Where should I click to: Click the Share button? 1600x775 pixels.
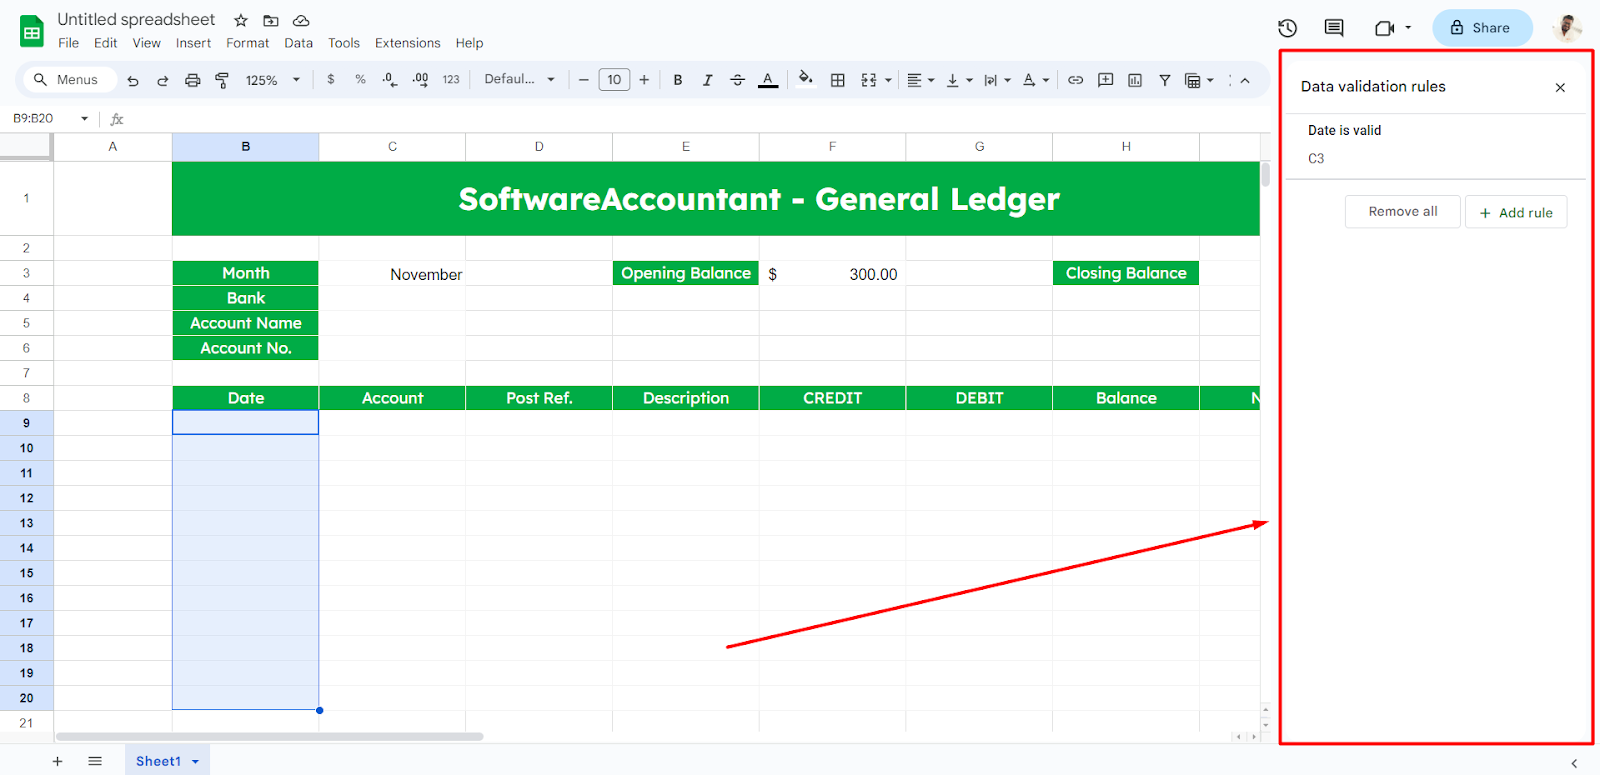[1481, 28]
